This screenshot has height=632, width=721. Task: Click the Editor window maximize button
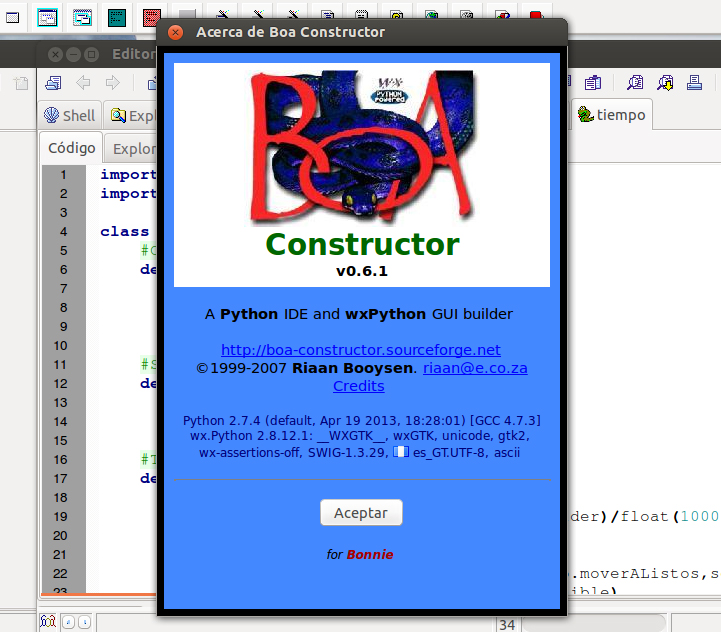(x=92, y=55)
